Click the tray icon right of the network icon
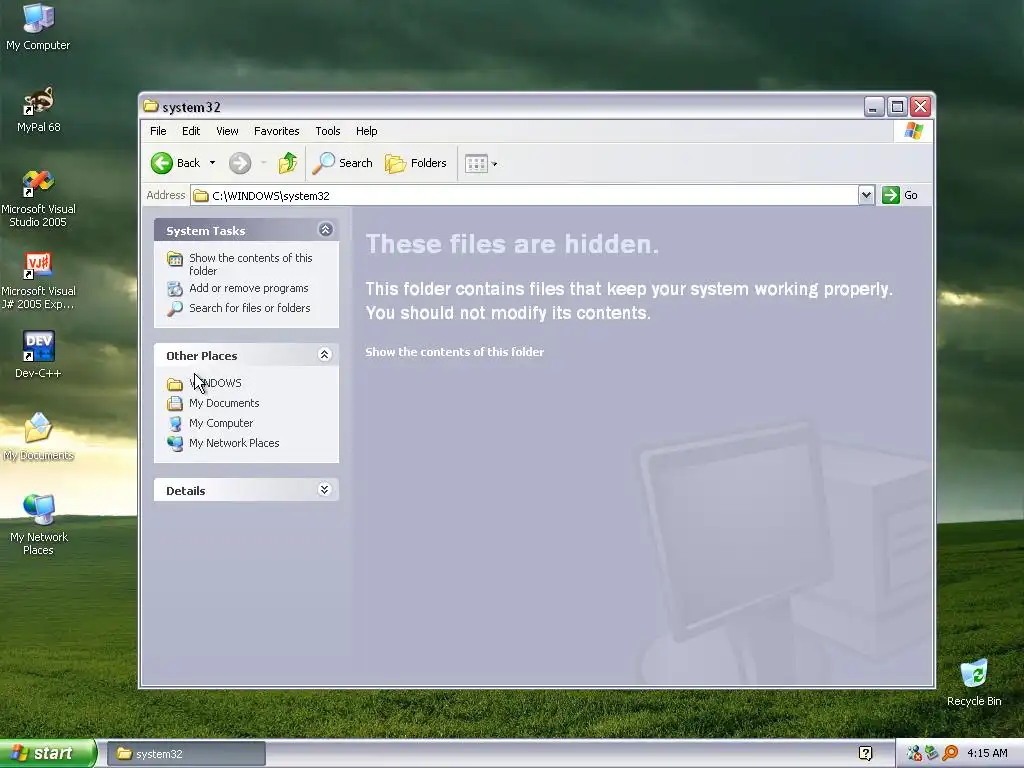 click(932, 753)
